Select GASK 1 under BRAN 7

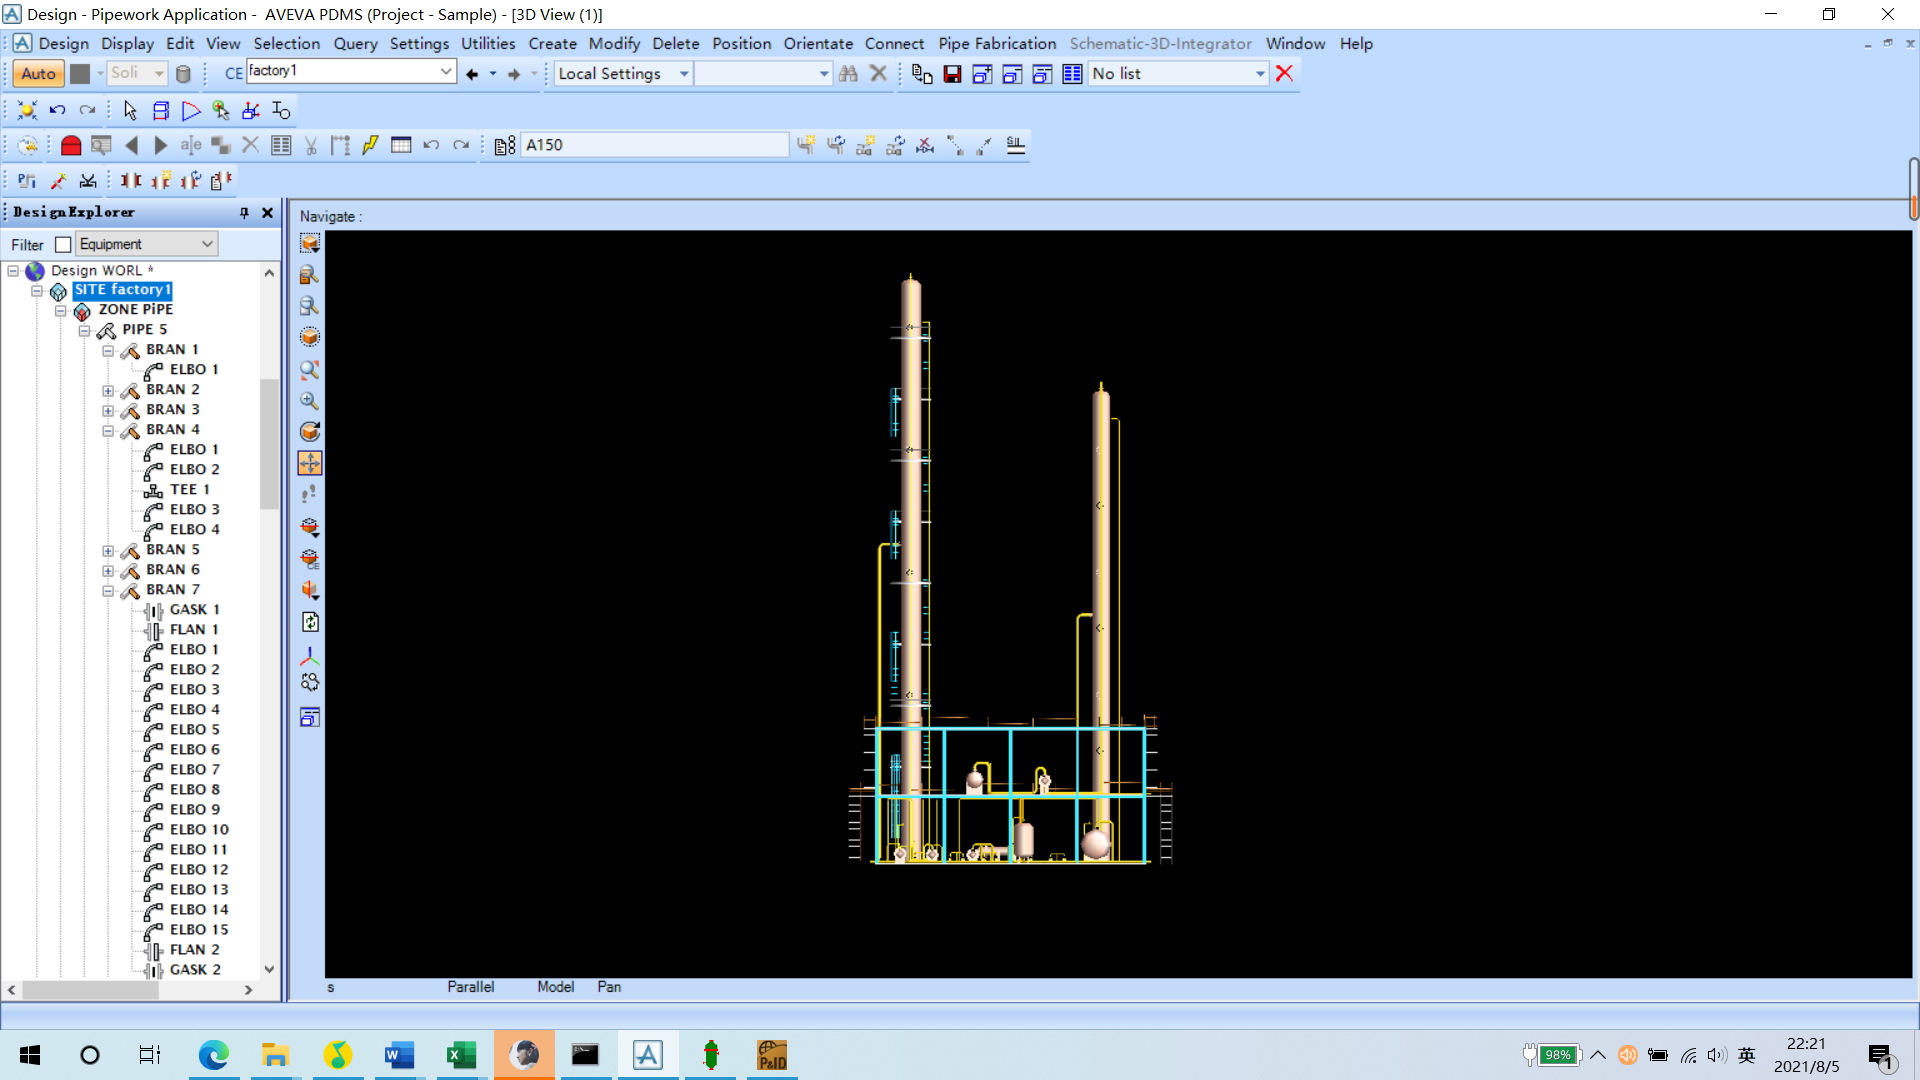(194, 610)
